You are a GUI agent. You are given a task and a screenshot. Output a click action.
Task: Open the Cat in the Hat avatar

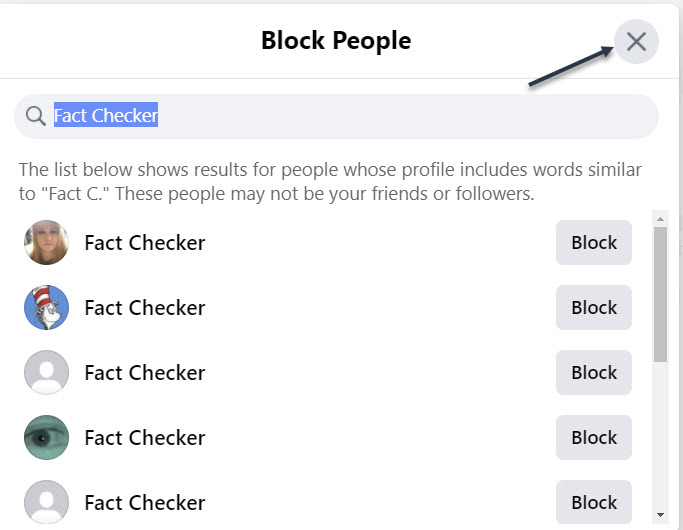coord(46,308)
